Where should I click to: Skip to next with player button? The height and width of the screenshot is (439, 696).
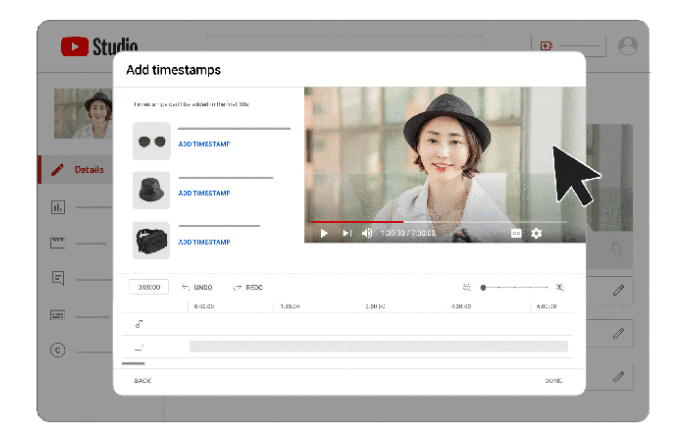[x=347, y=233]
